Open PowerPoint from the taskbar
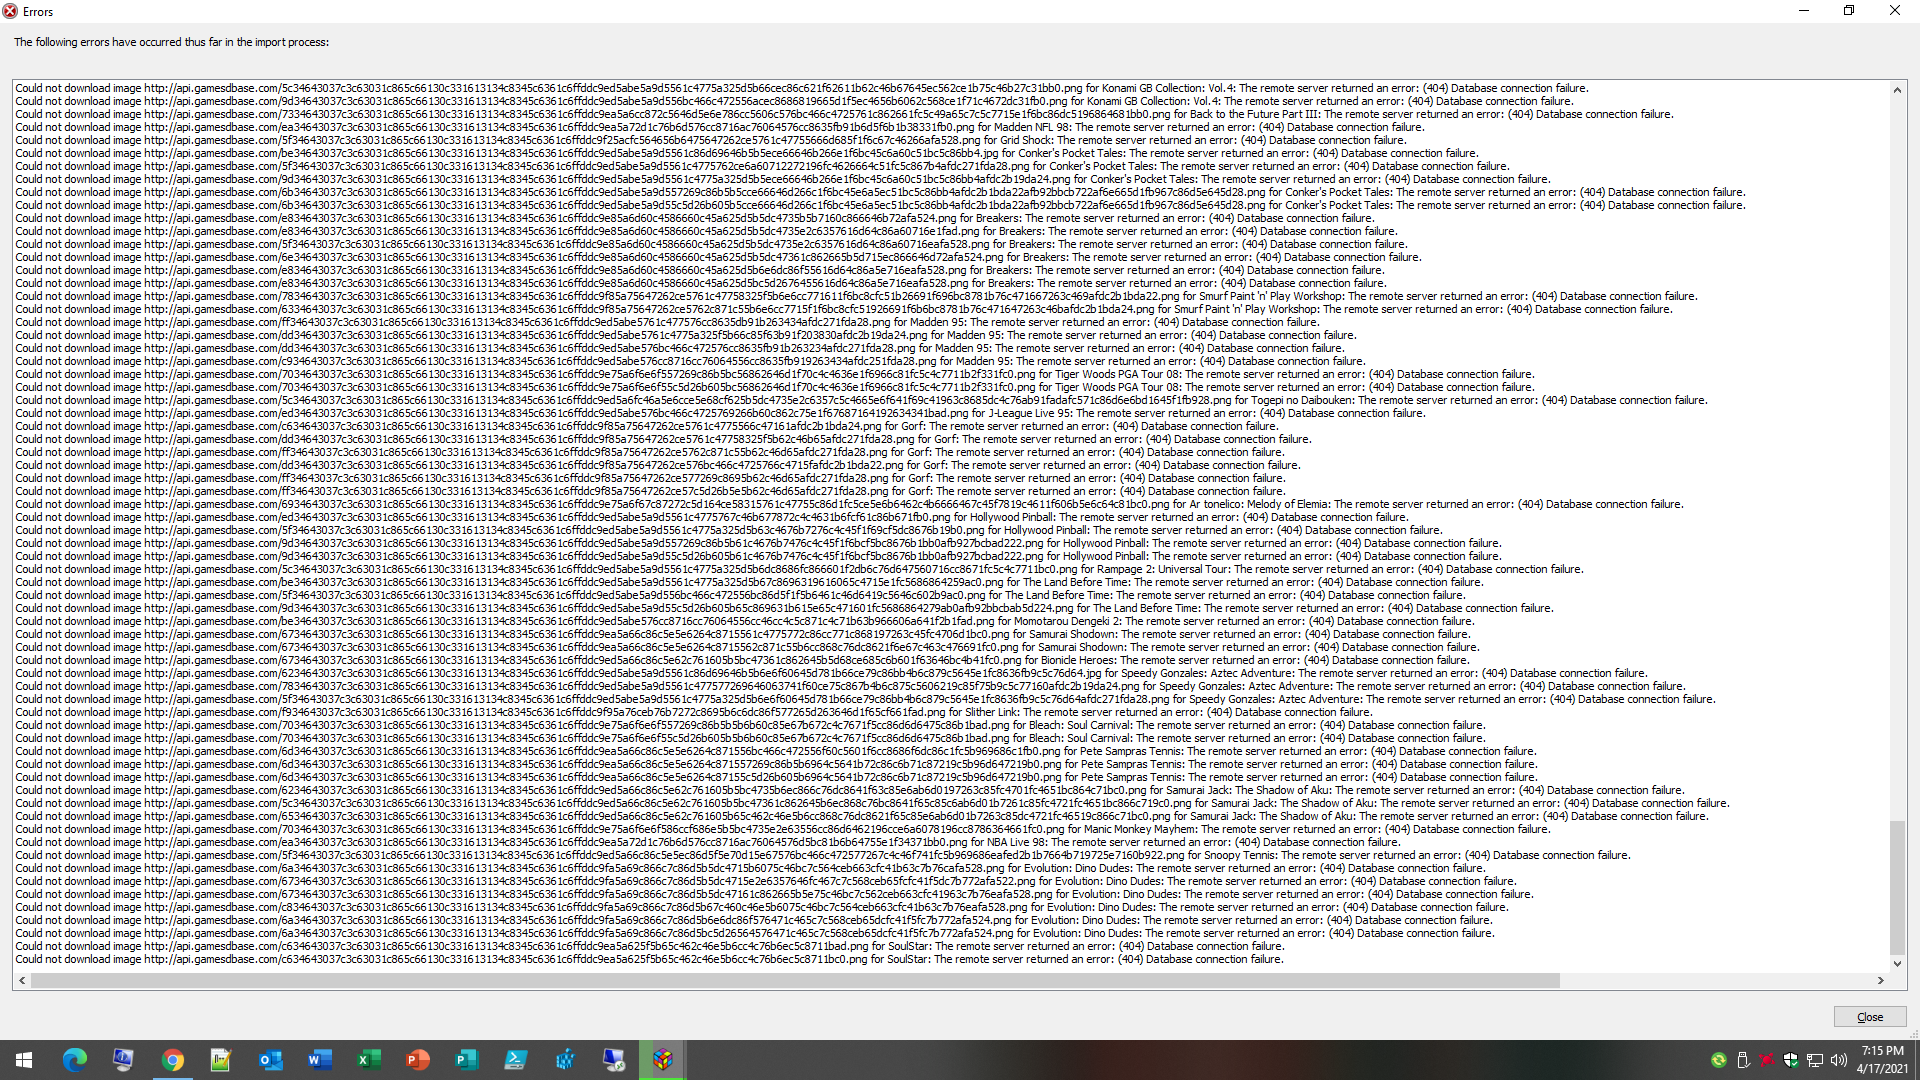The image size is (1920, 1080). (418, 1060)
